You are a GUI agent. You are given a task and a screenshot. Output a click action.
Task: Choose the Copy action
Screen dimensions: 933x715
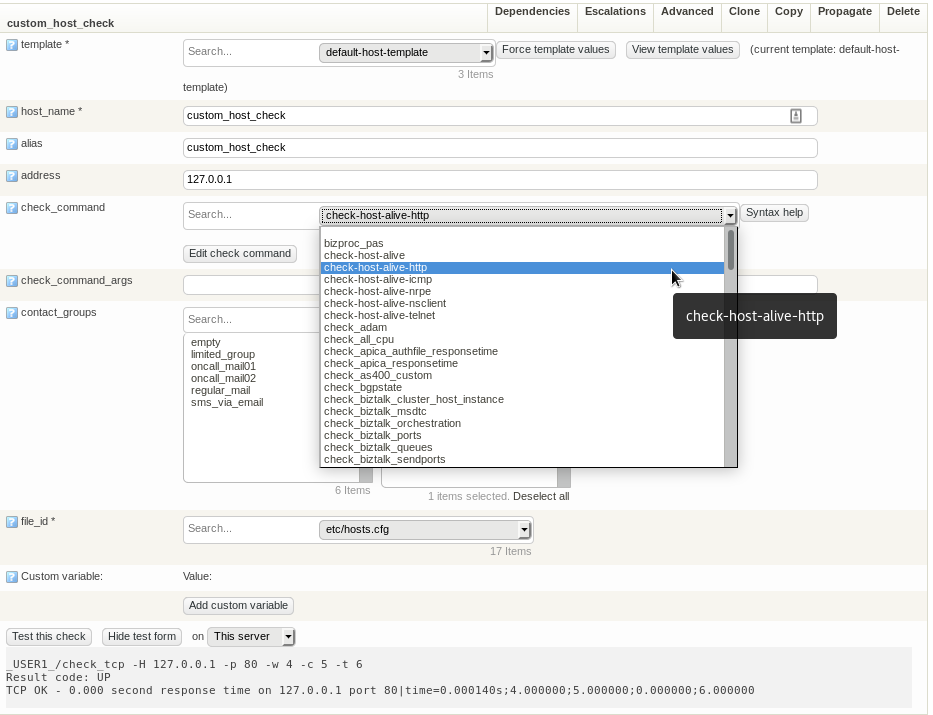coord(789,11)
